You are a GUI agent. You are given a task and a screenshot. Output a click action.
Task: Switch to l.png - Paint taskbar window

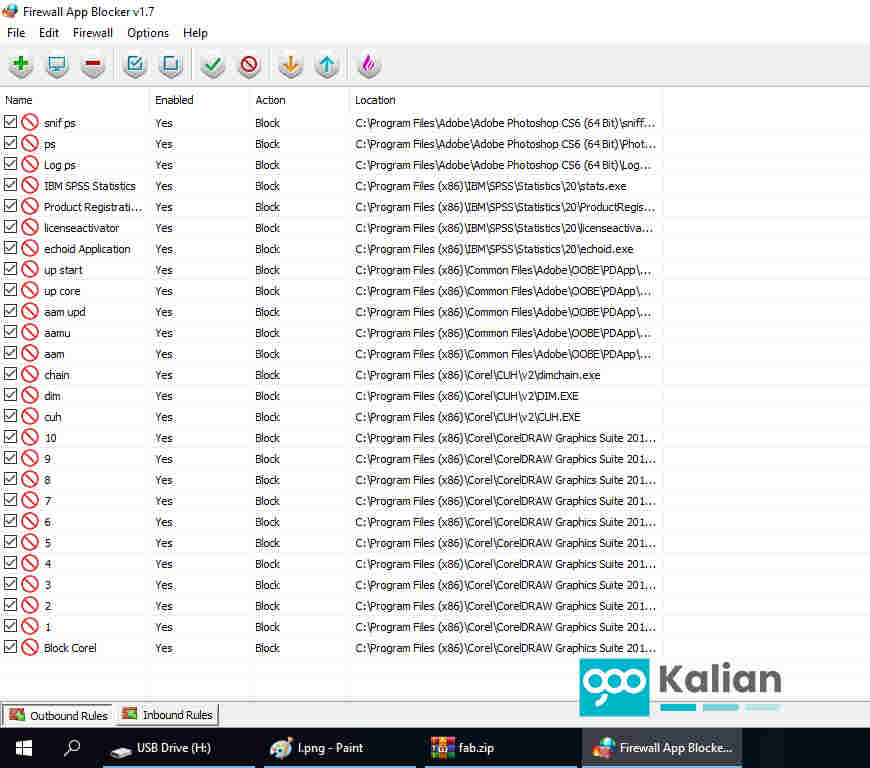340,748
